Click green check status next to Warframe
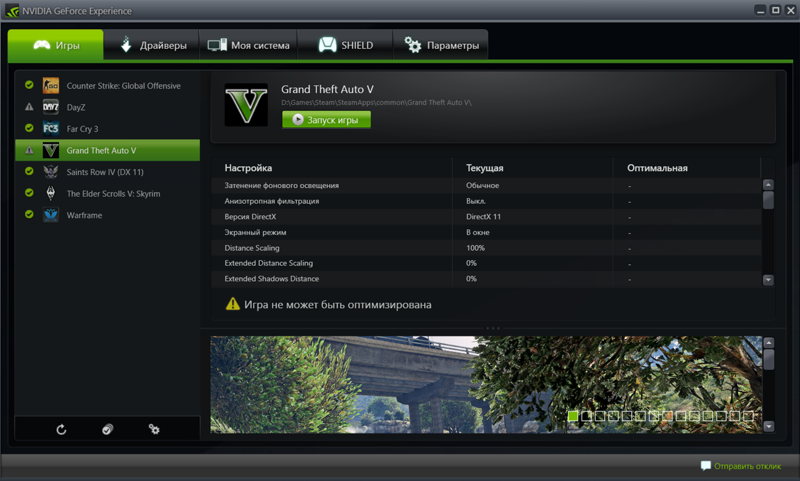The width and height of the screenshot is (800, 481). [29, 214]
